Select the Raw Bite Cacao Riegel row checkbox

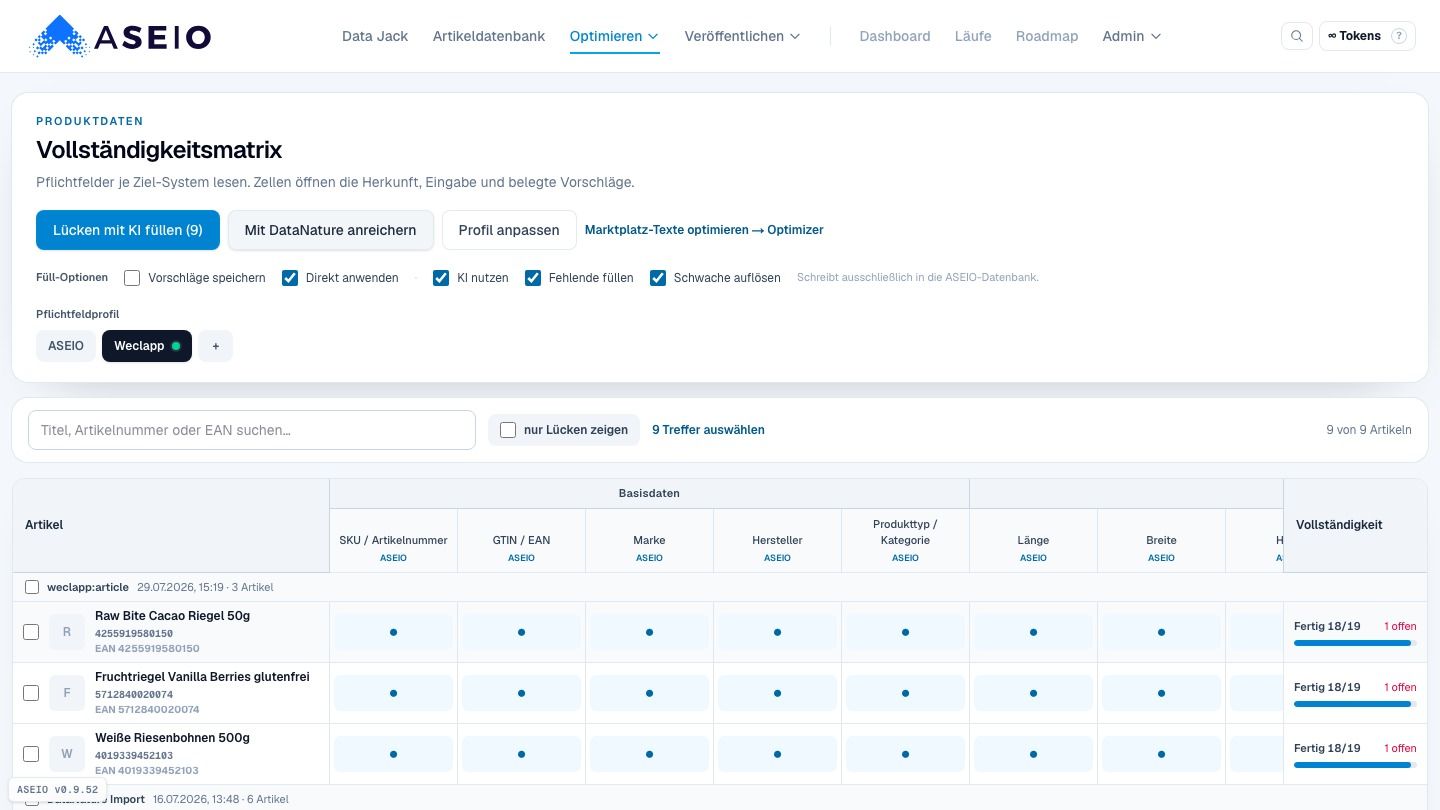[x=31, y=632]
